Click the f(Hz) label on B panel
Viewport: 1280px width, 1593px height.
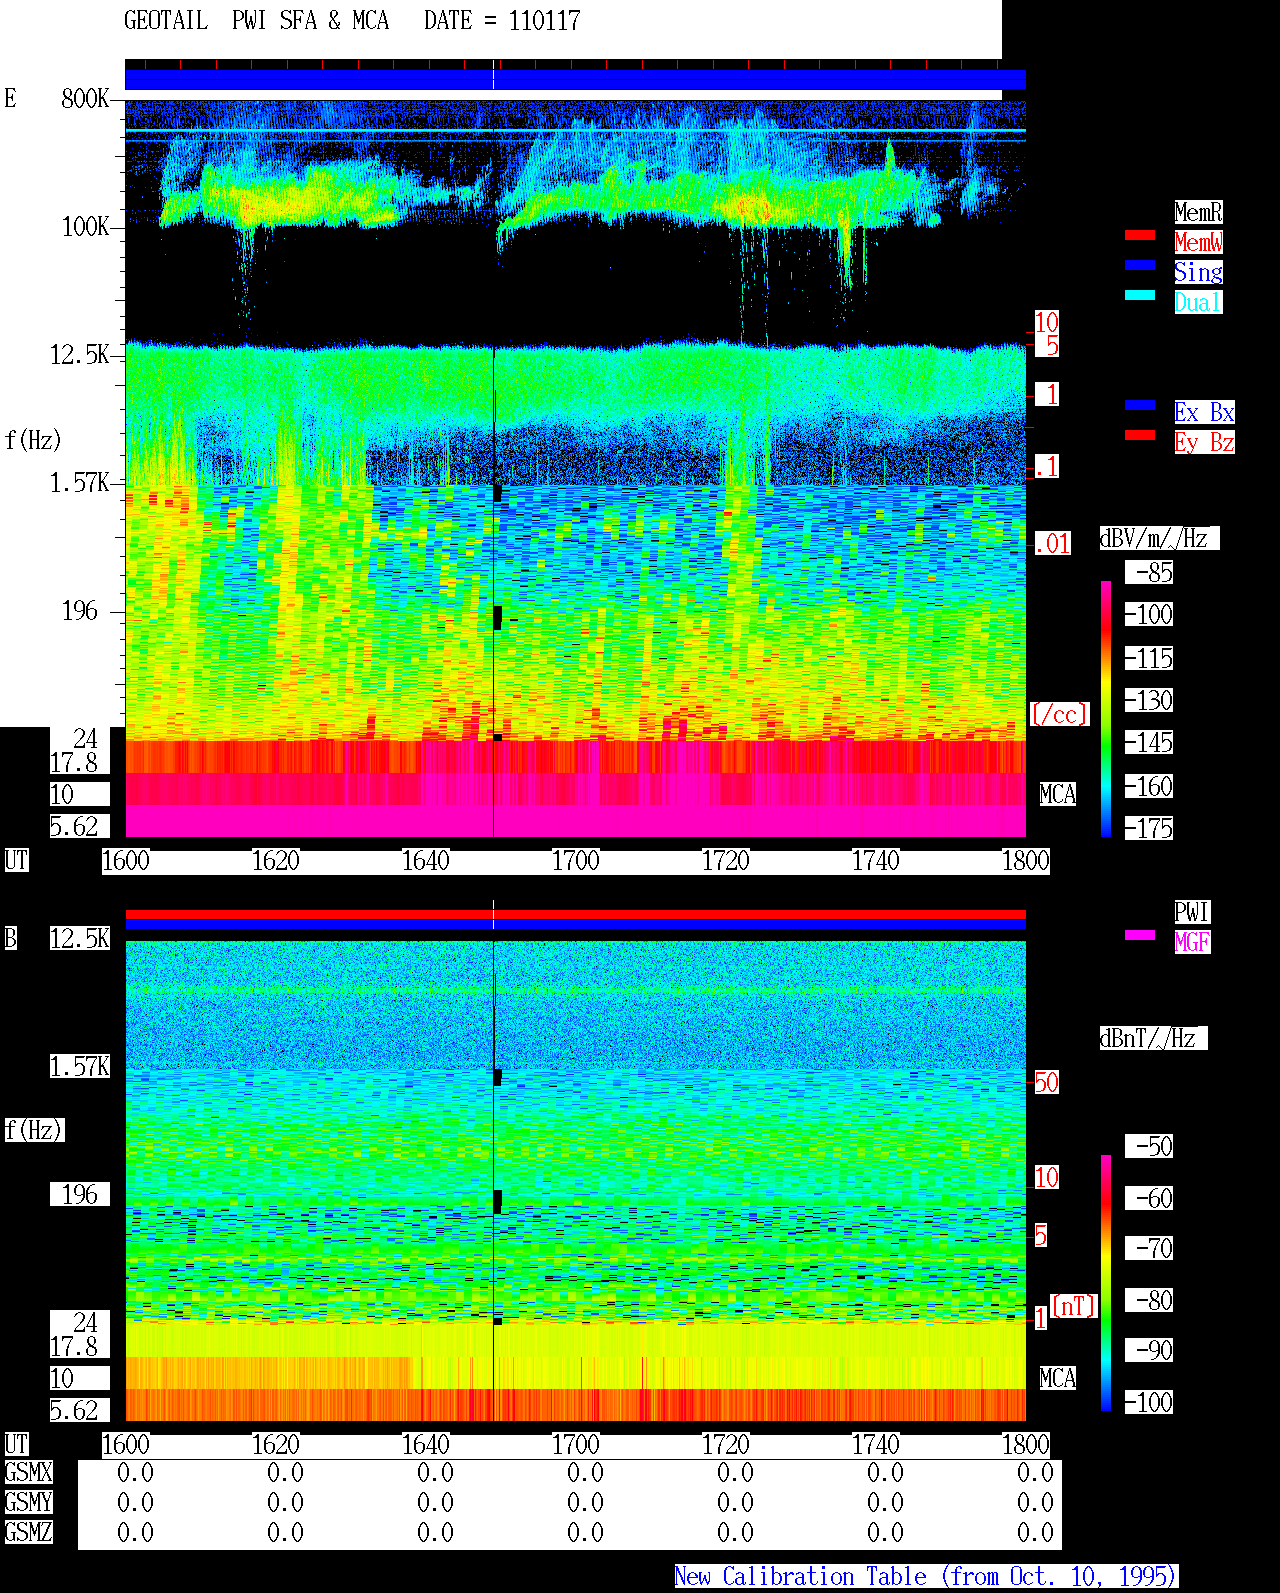click(x=33, y=1130)
